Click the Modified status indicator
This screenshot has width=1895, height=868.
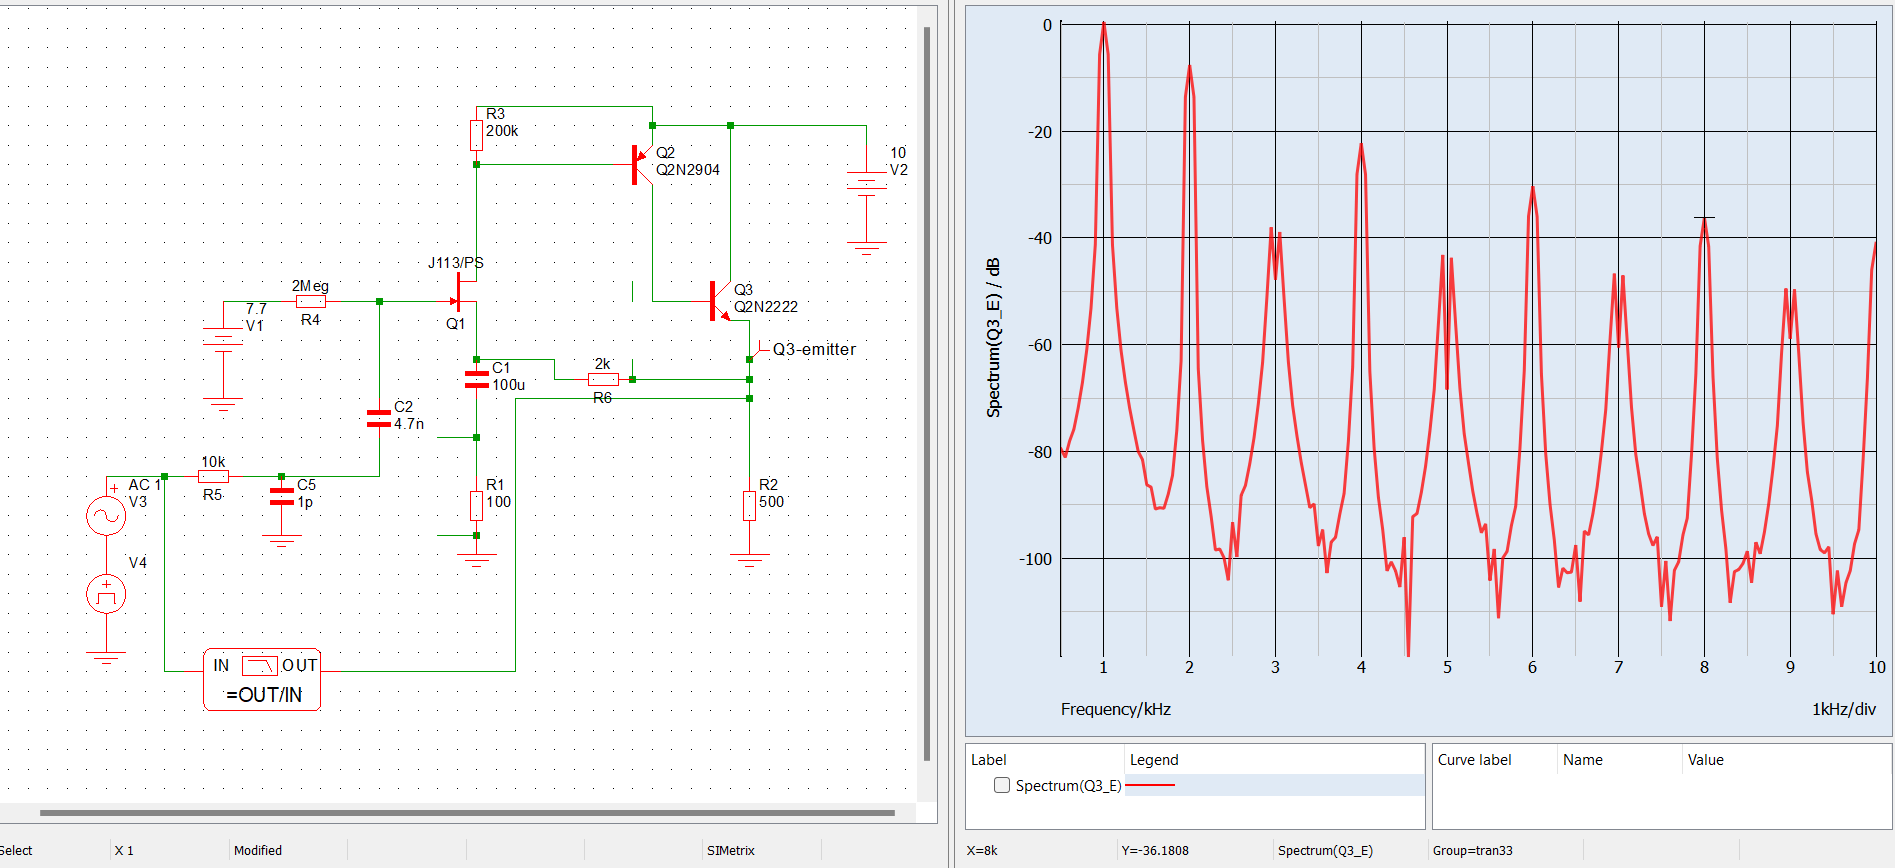click(258, 851)
